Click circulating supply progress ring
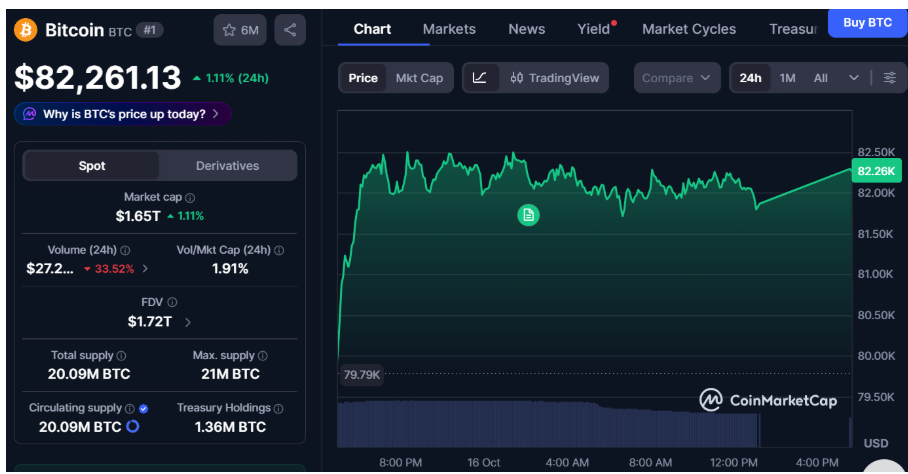Screen dimensions: 908x474 pos(133,427)
